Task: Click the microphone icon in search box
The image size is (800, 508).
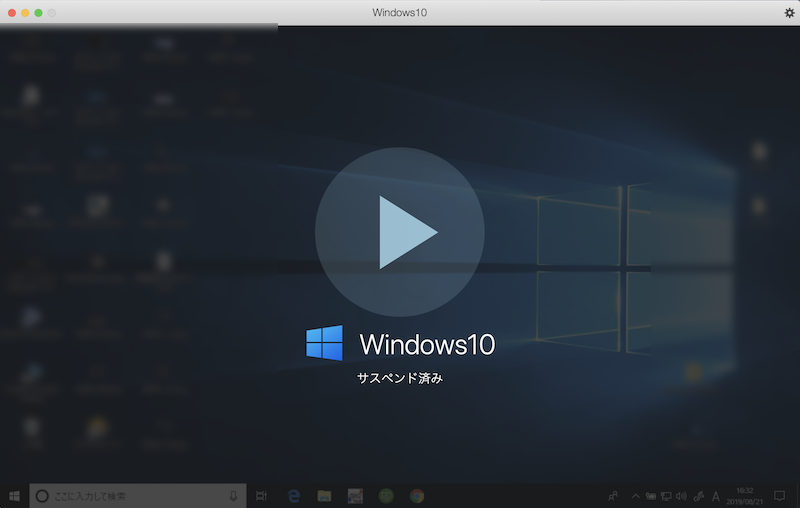Action: click(233, 495)
